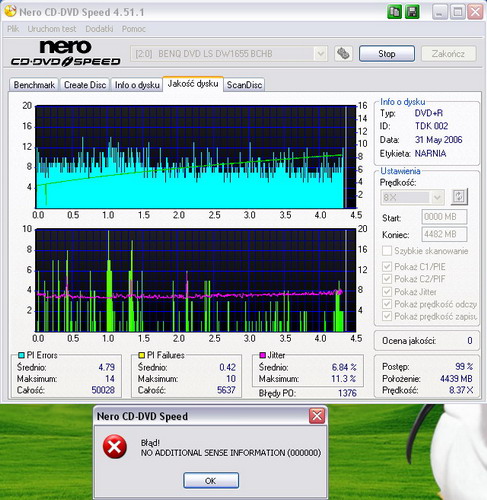Click the PI Errors upper graph
The image size is (487, 500).
(196, 157)
